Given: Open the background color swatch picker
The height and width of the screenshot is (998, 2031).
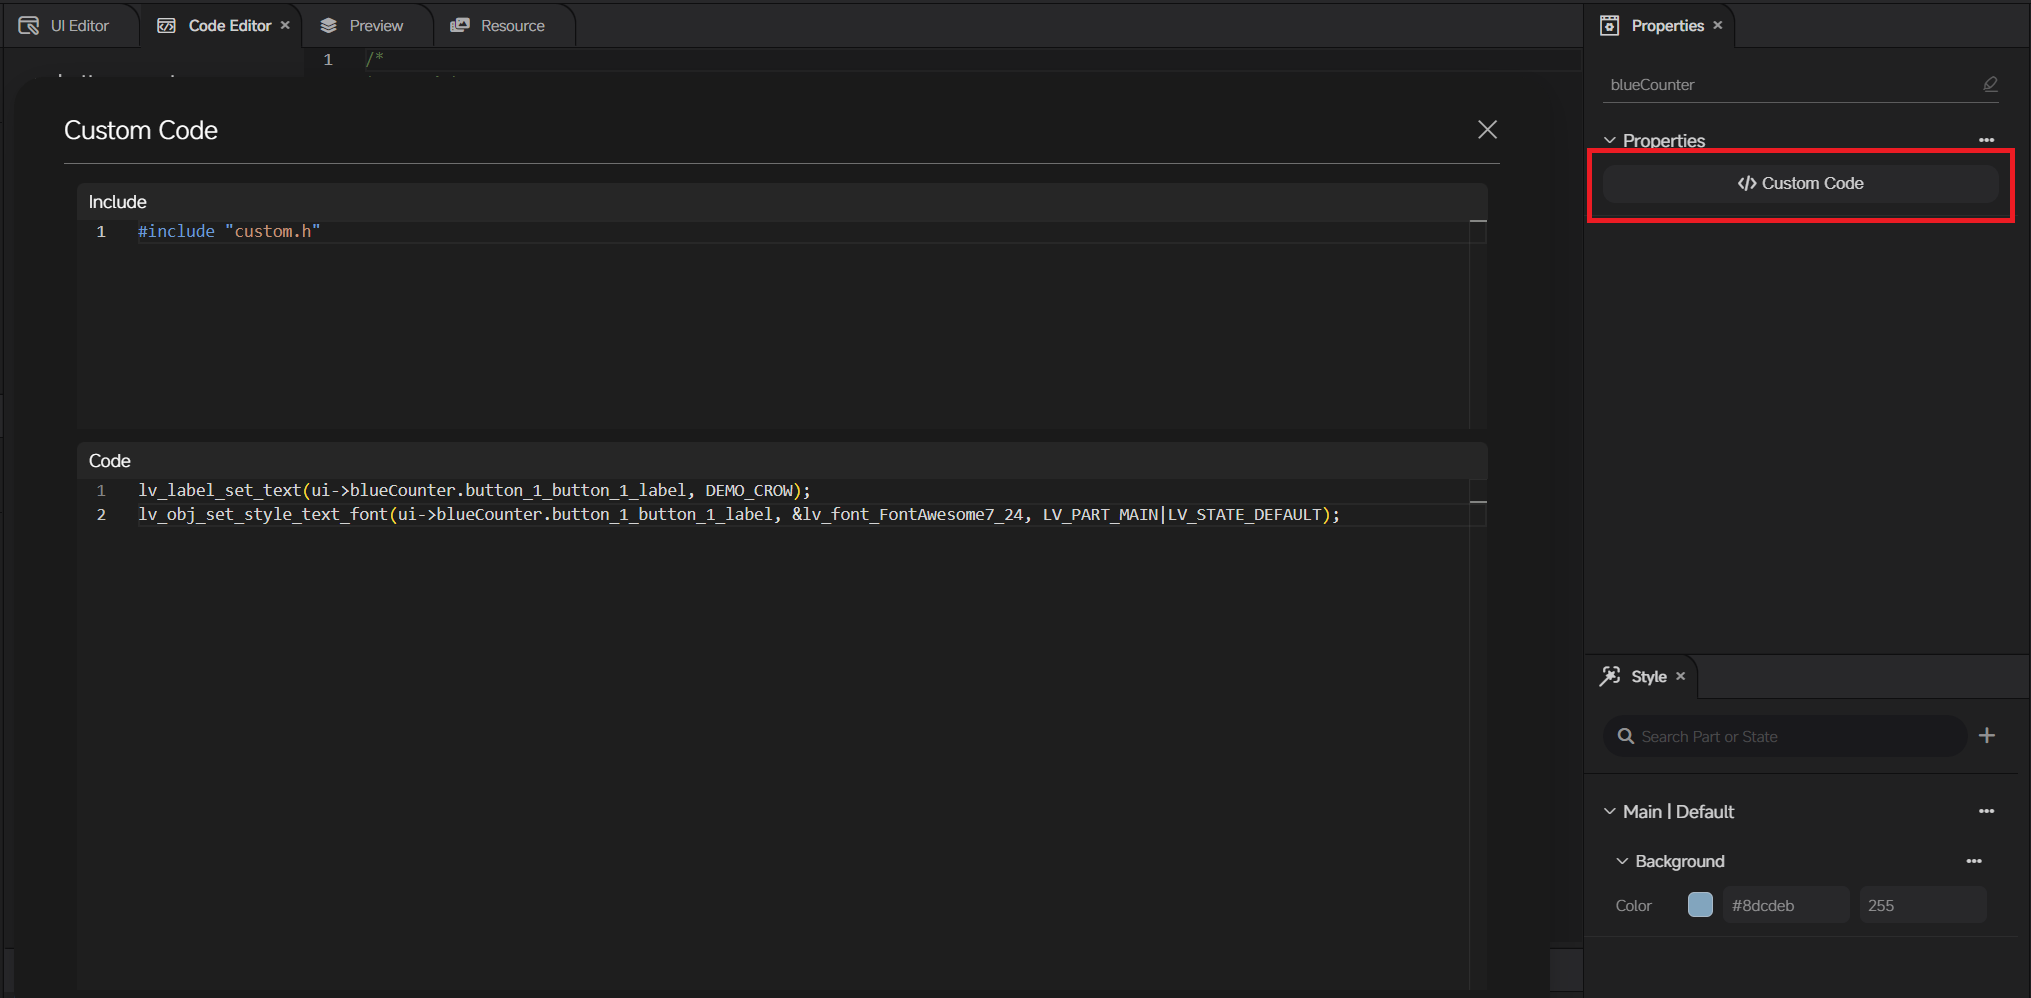Looking at the screenshot, I should point(1700,905).
